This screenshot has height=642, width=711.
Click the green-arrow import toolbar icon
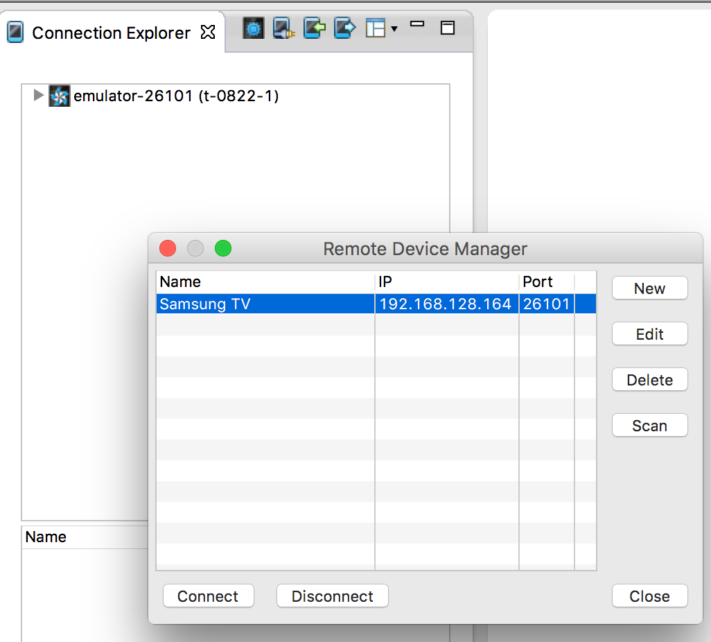314,29
